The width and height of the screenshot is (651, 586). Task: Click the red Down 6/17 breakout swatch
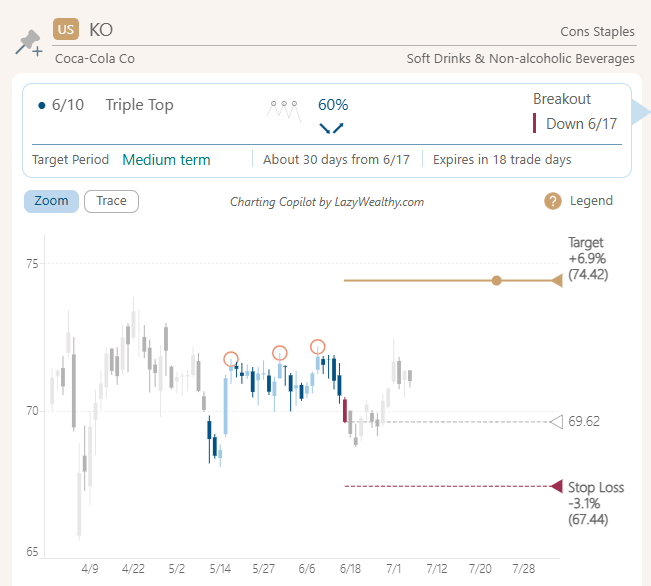point(535,124)
